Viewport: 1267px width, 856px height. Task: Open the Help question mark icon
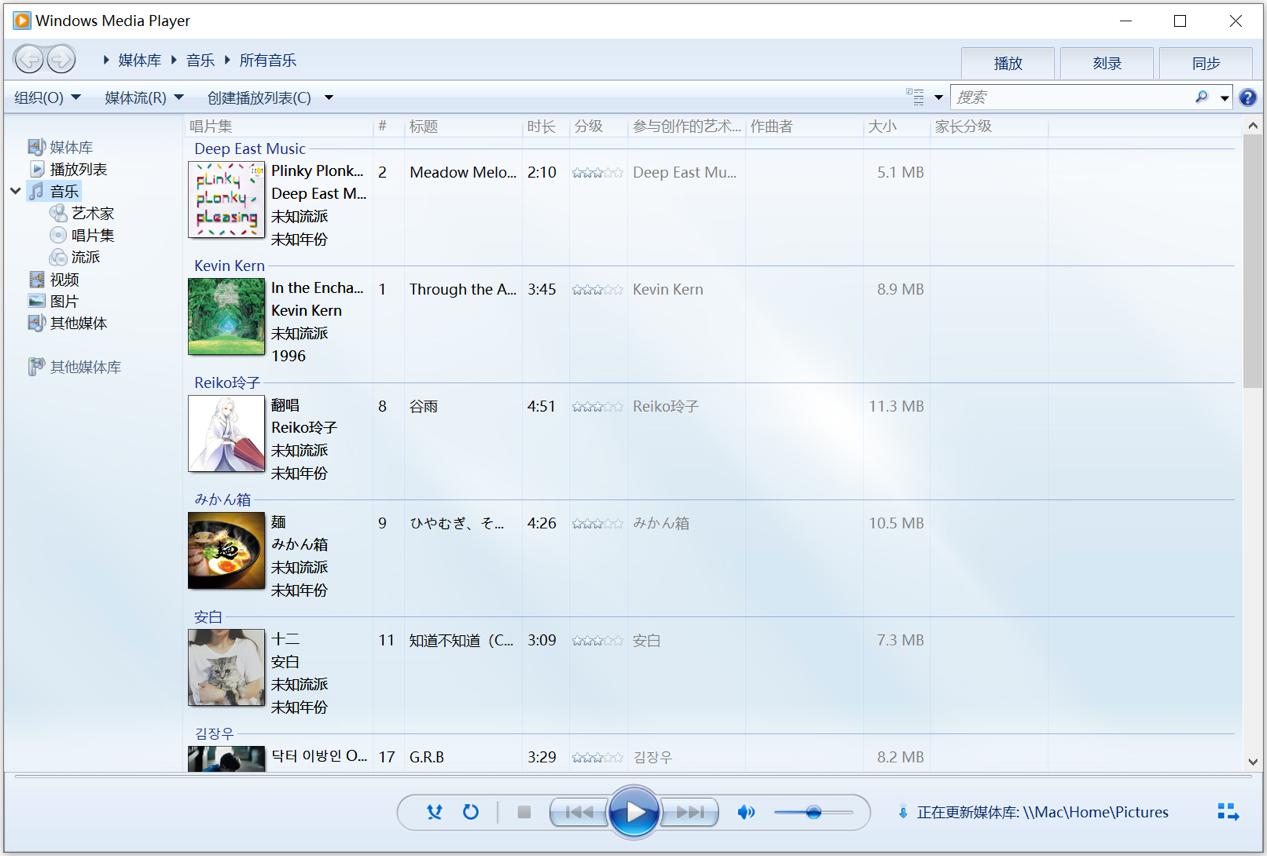tap(1248, 98)
